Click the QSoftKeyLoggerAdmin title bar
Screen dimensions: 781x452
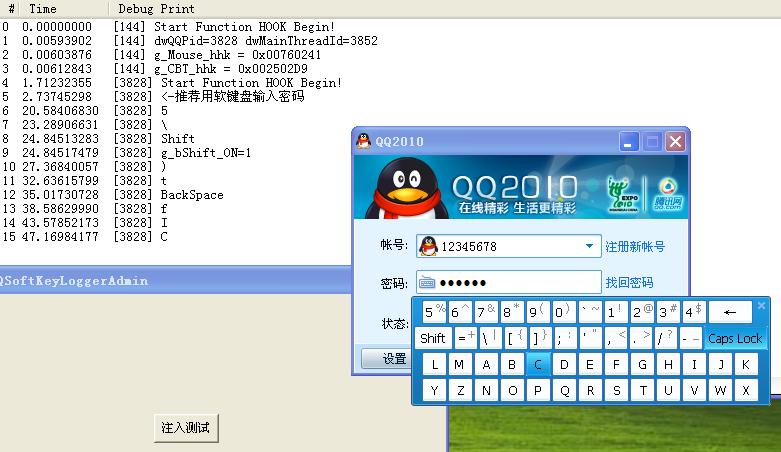point(175,280)
